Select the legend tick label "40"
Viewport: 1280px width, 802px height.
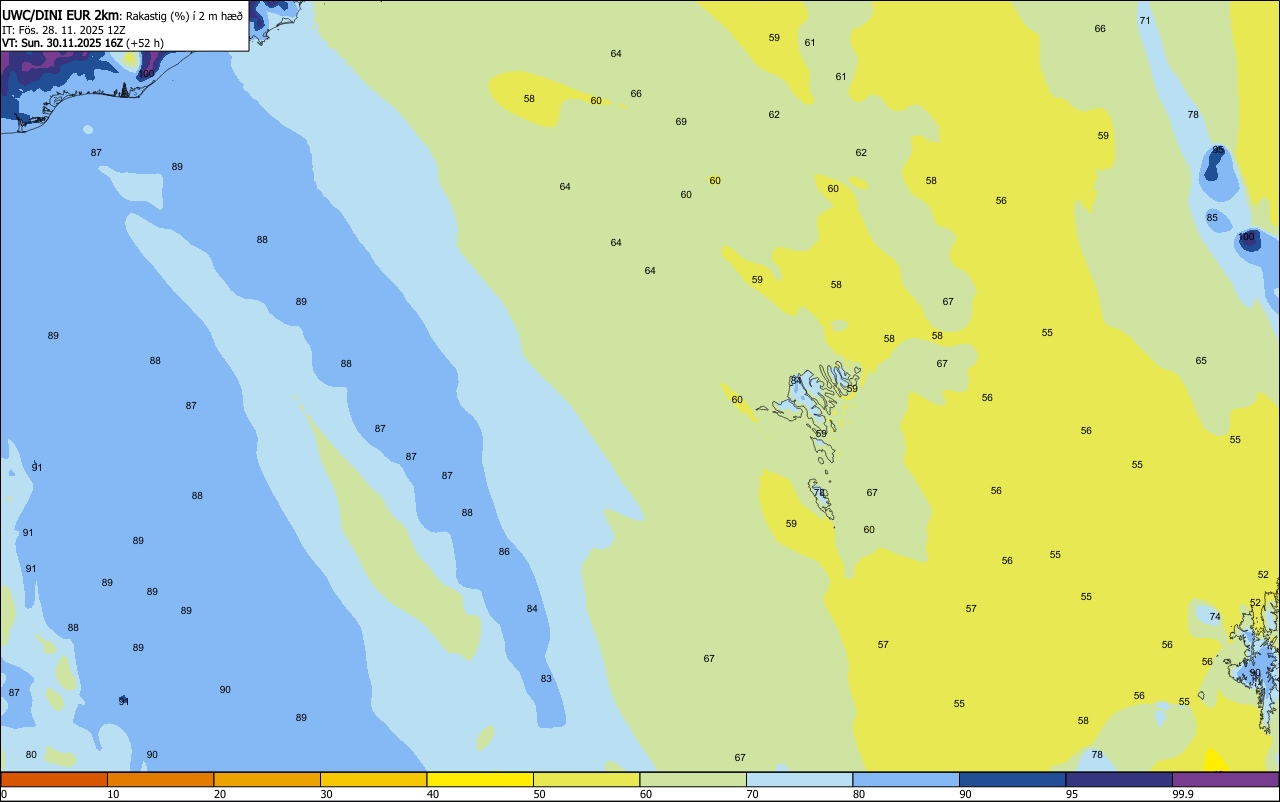[433, 794]
